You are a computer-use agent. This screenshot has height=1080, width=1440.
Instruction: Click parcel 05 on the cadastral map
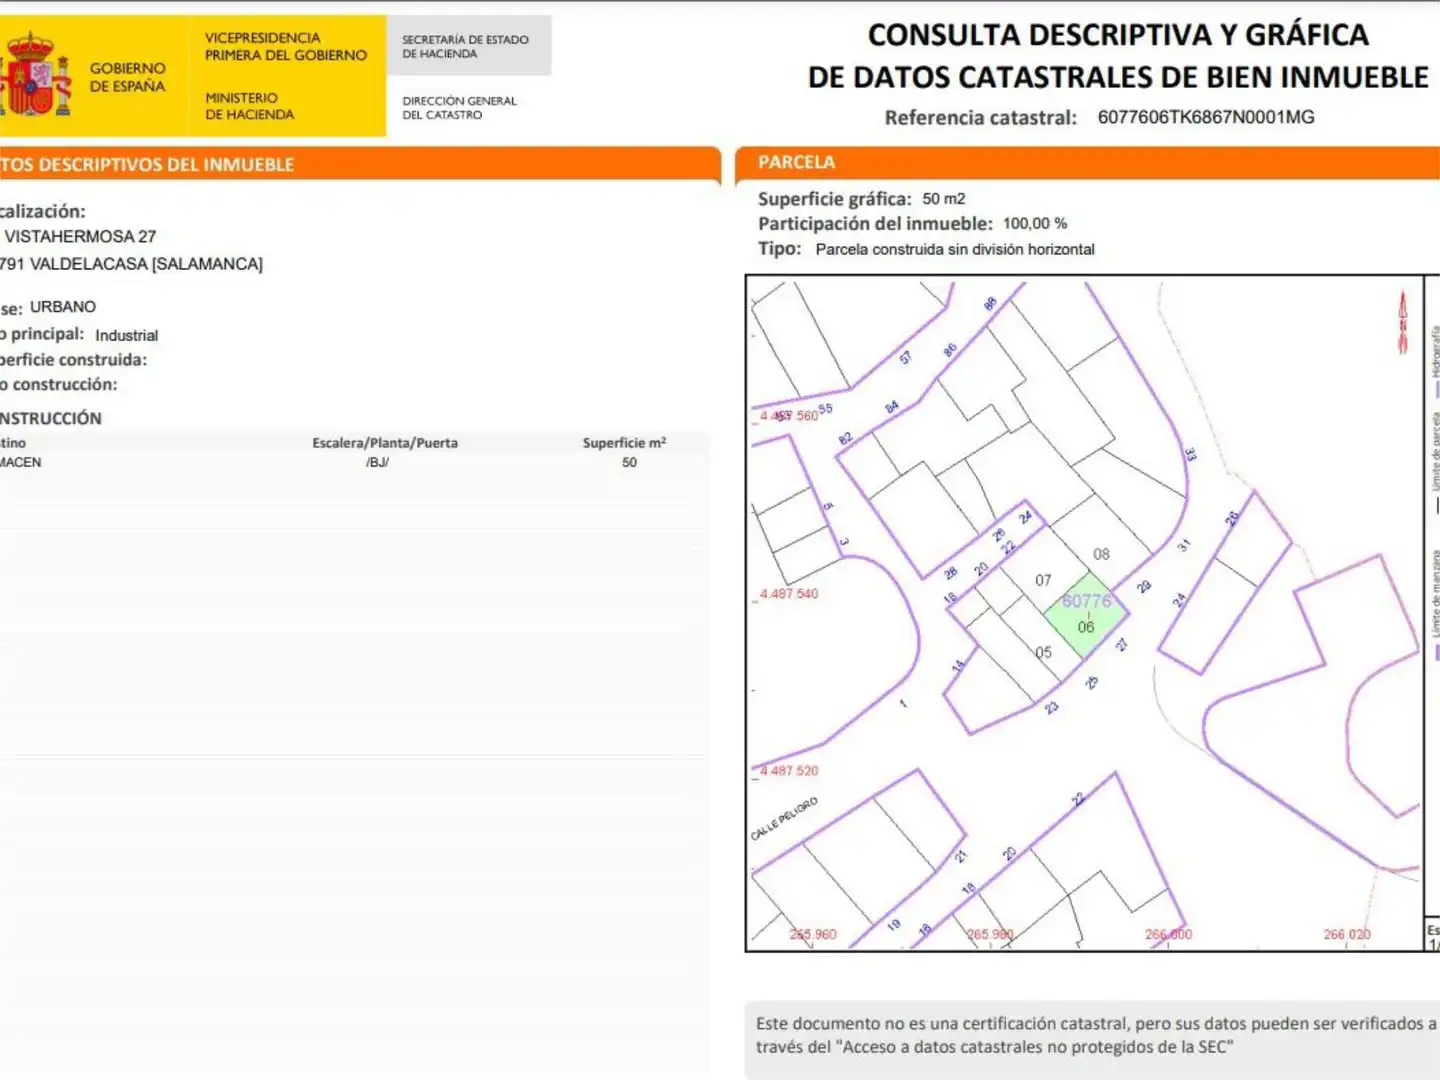click(x=1043, y=652)
